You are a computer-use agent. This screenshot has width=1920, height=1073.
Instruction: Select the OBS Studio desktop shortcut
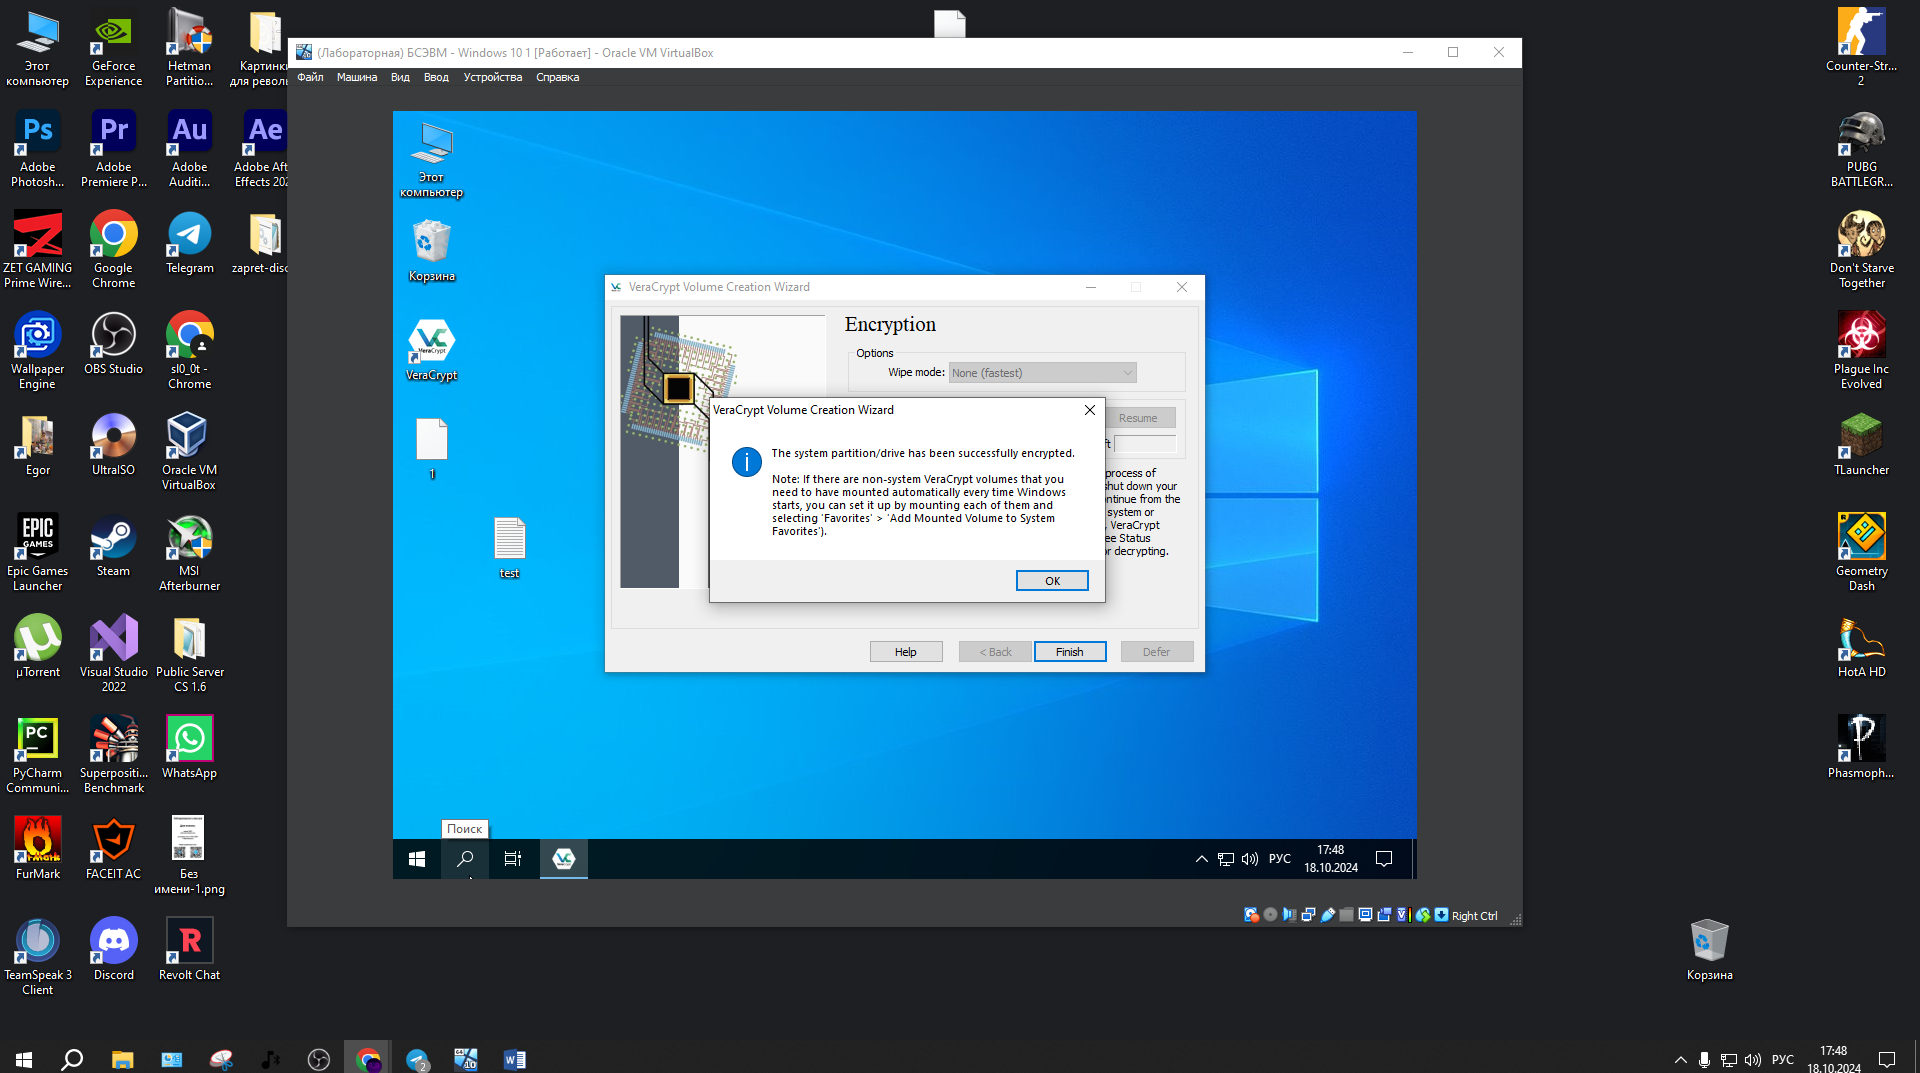[114, 343]
